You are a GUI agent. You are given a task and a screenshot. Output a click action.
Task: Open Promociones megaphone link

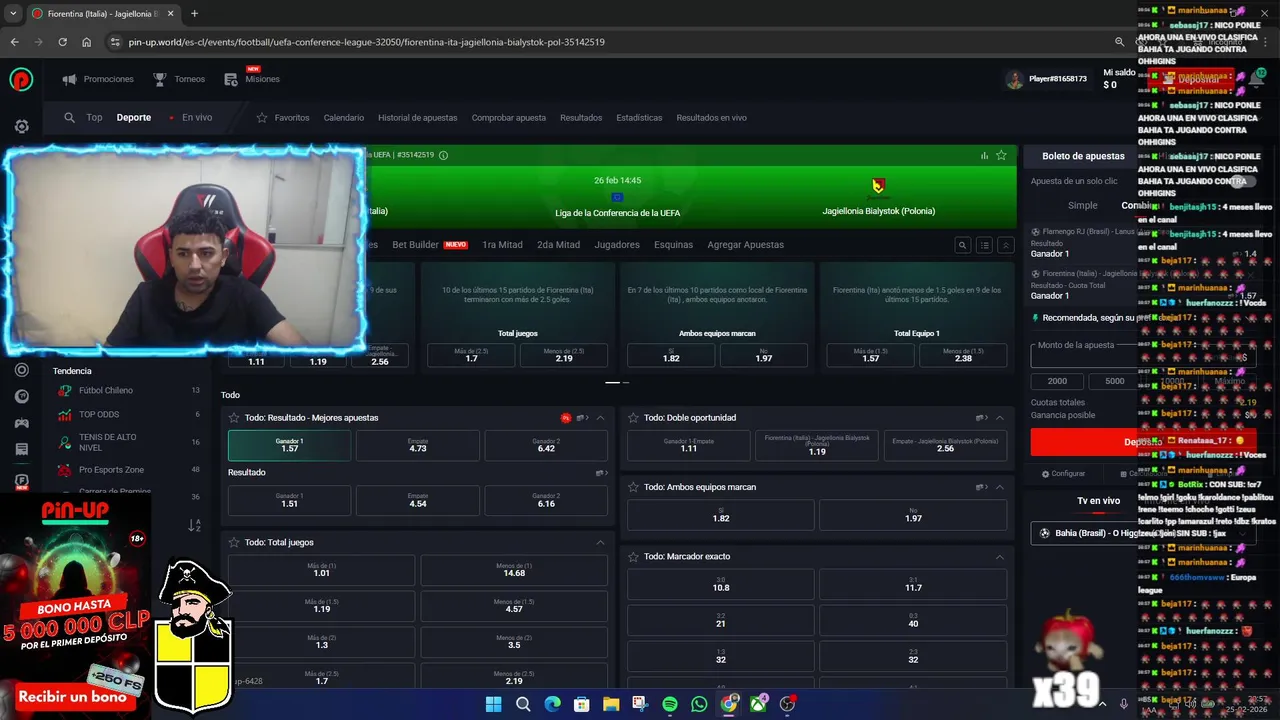click(x=98, y=79)
